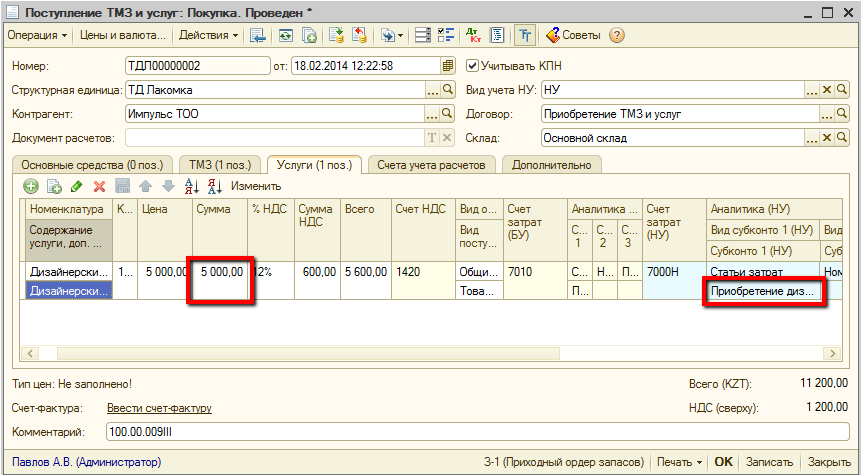Switch to the ТМЗ (1 поз.) tab
This screenshot has height=475, width=861.
(220, 164)
